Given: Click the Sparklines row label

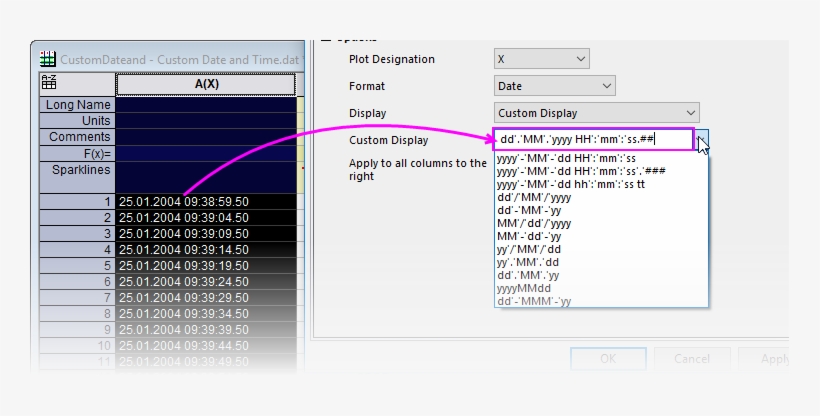Looking at the screenshot, I should click(x=77, y=177).
